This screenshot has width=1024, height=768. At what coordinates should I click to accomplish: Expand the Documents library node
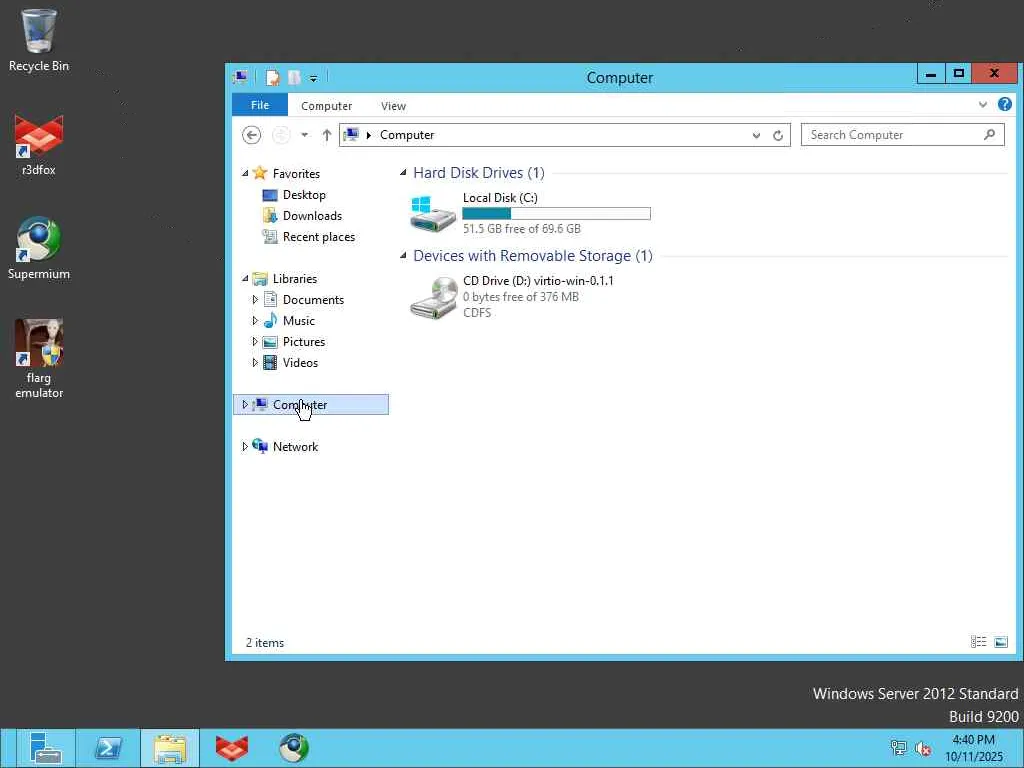[255, 300]
